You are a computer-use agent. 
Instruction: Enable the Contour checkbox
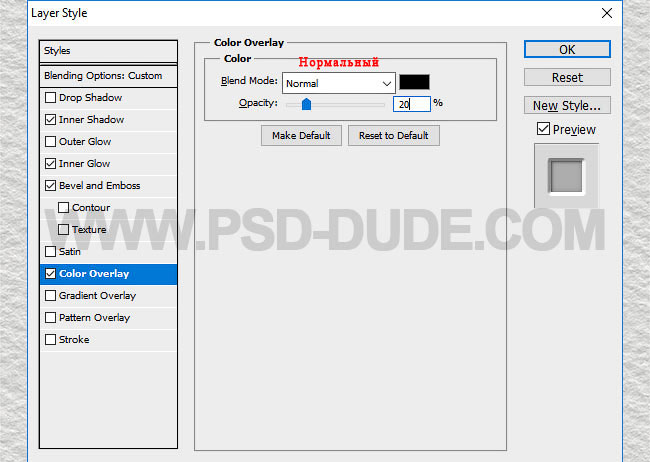click(63, 207)
